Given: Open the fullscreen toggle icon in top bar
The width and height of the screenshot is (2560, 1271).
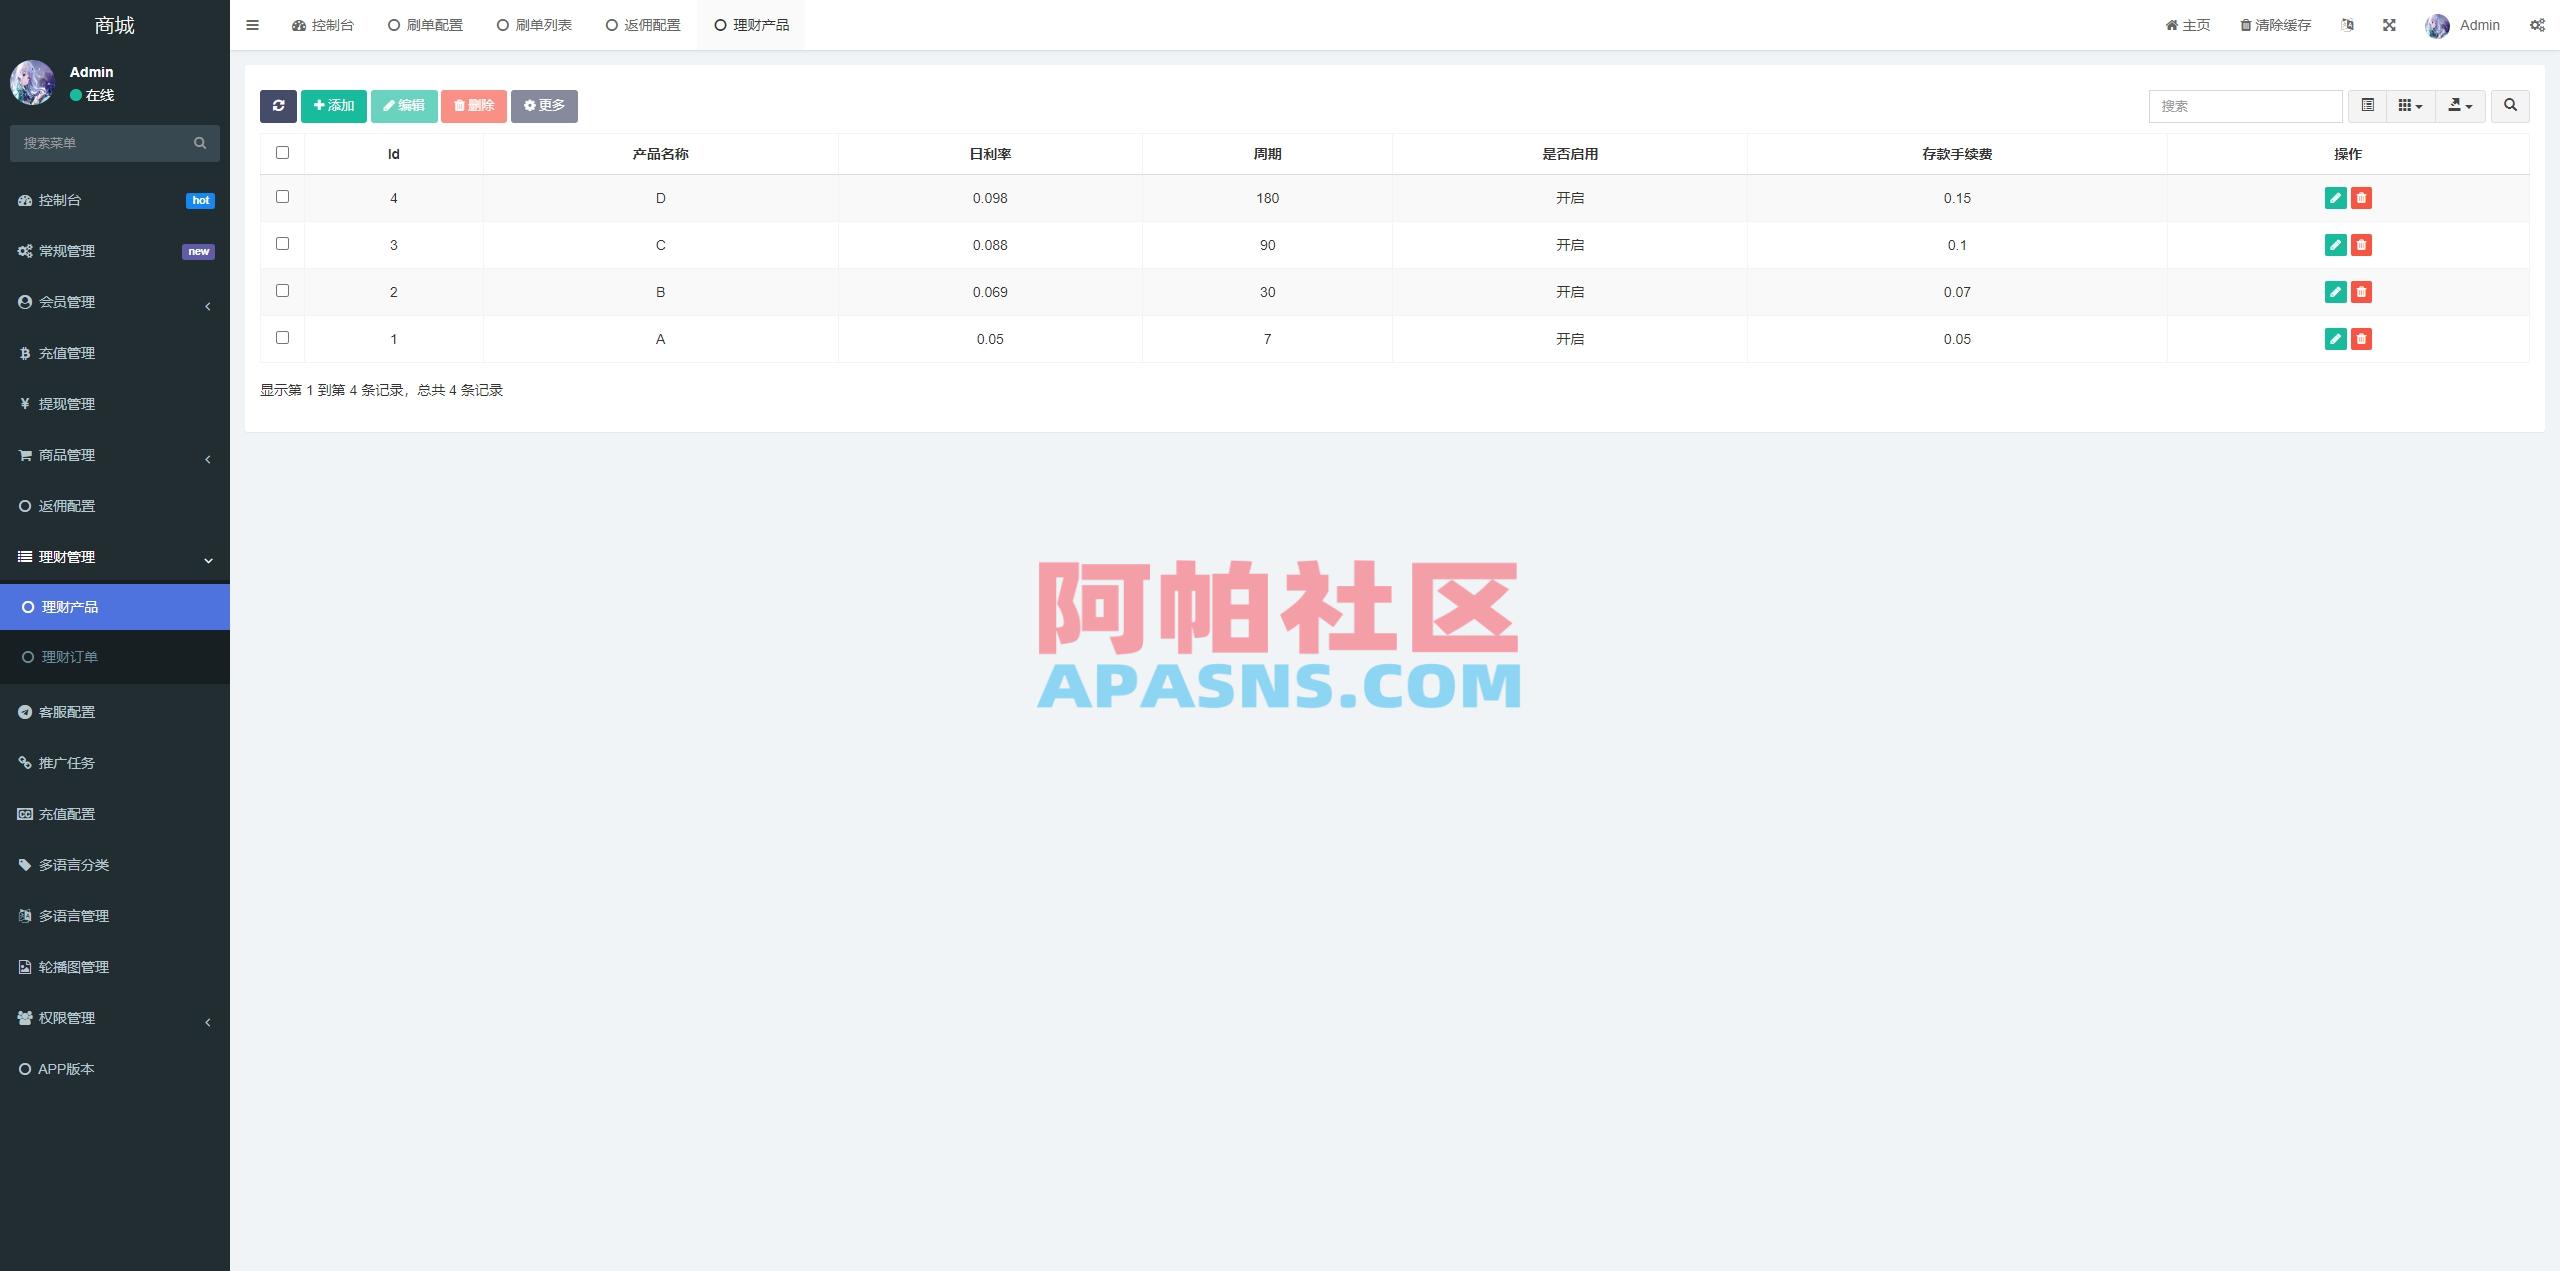Looking at the screenshot, I should pos(2391,24).
